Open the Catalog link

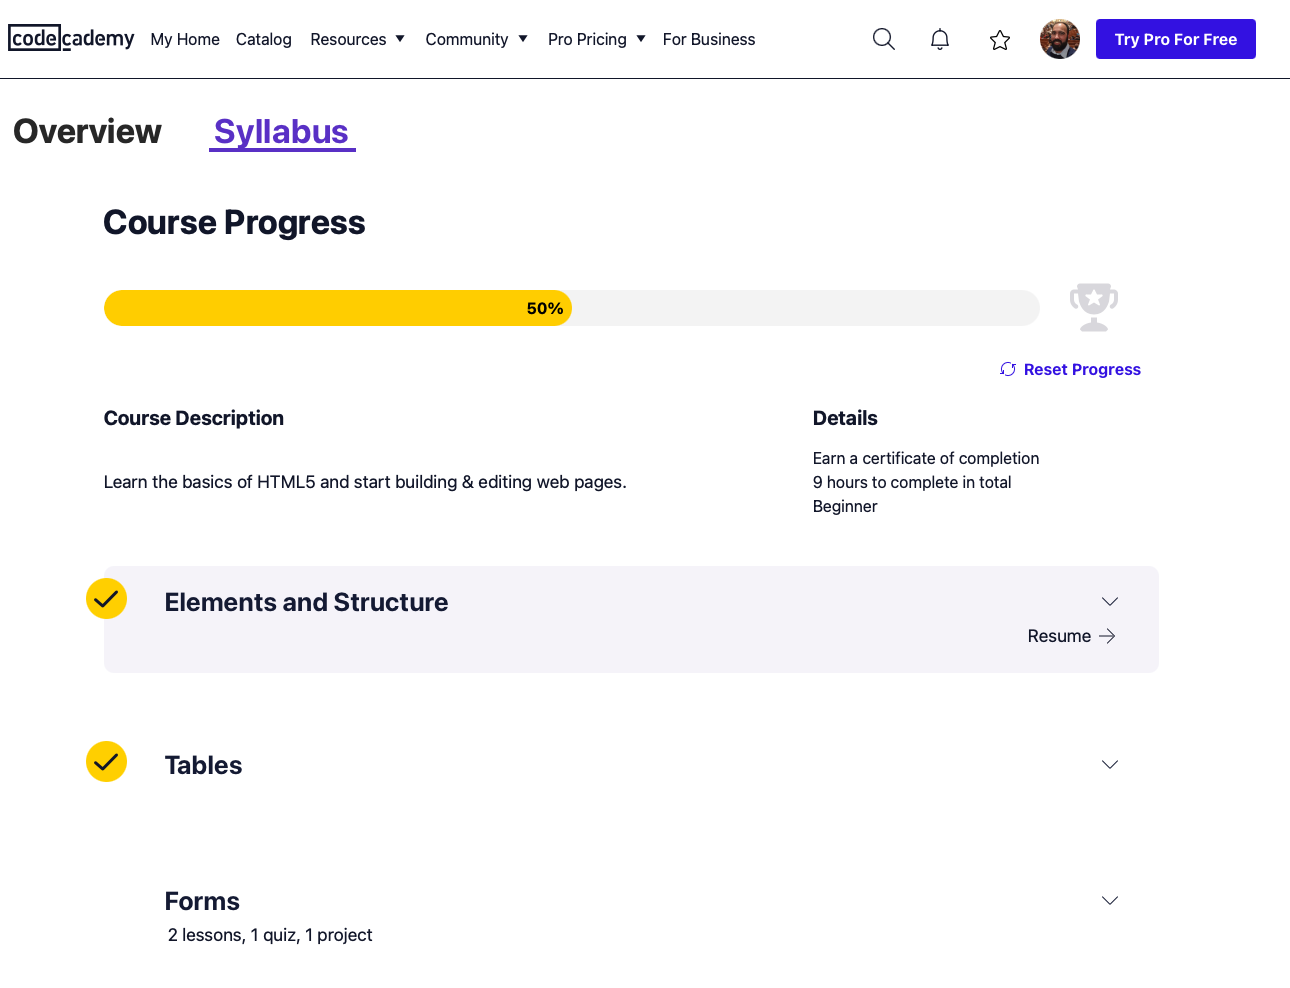[264, 39]
